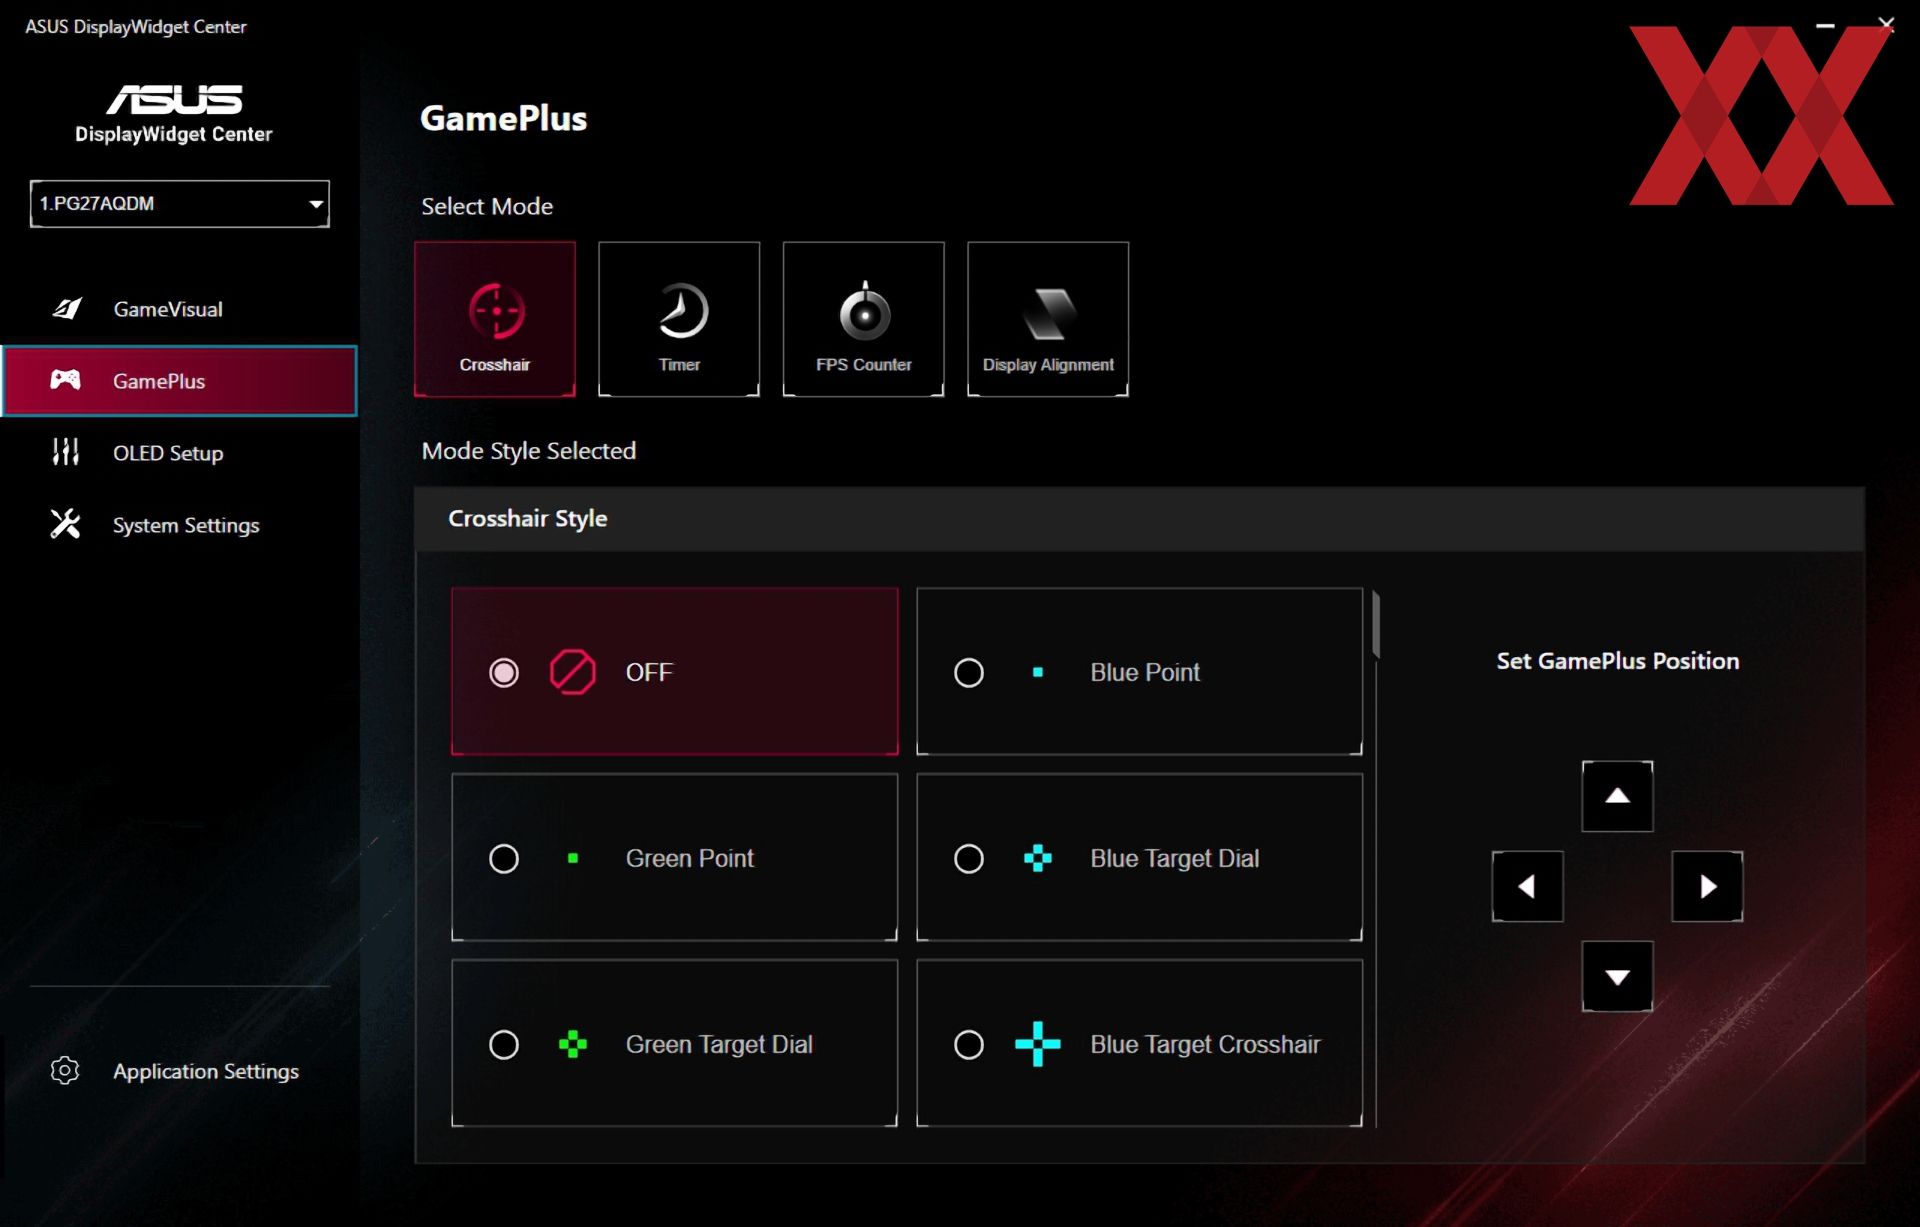Click the OLED Setup sliders icon
This screenshot has width=1920, height=1227.
[x=66, y=452]
